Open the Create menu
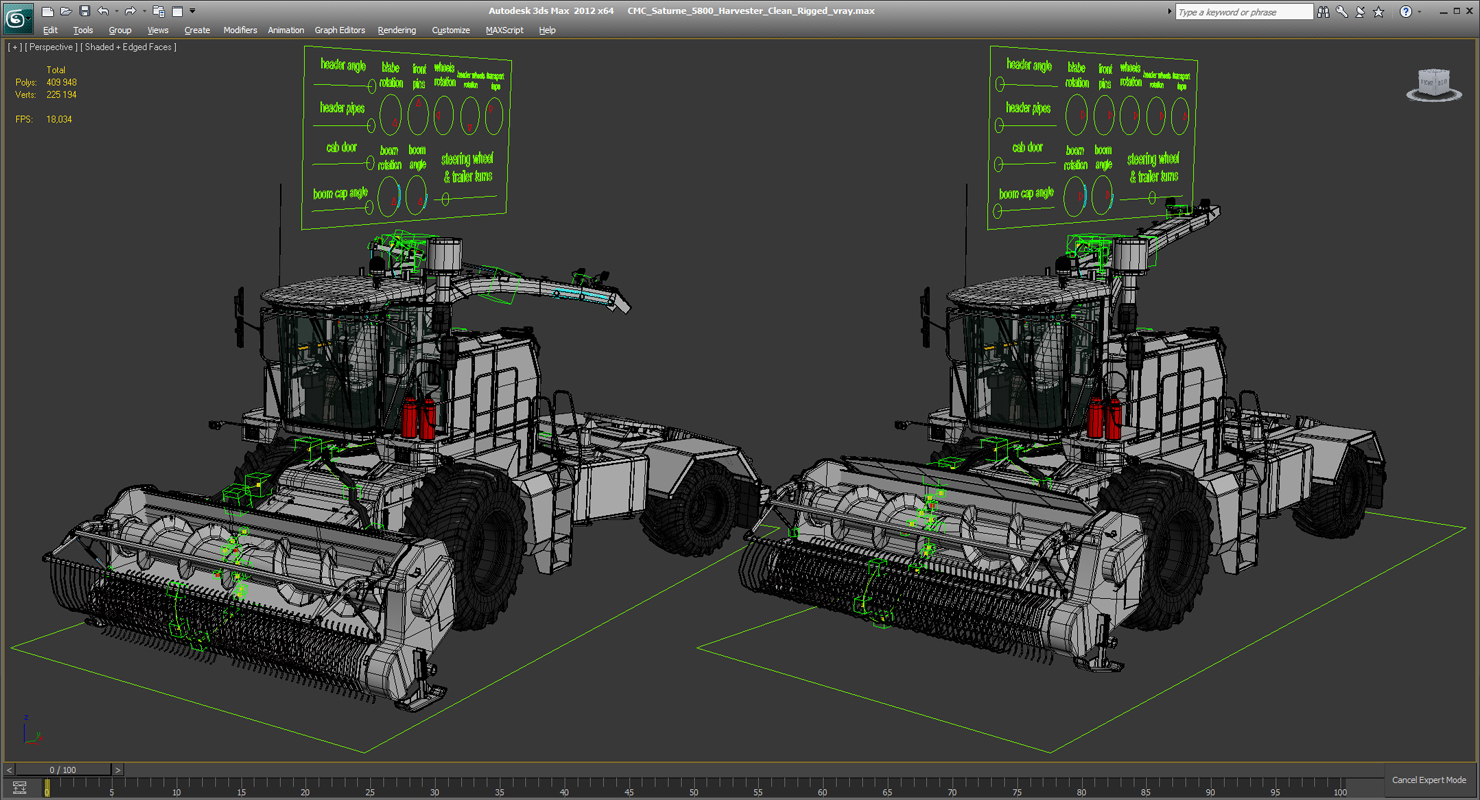 coord(197,30)
